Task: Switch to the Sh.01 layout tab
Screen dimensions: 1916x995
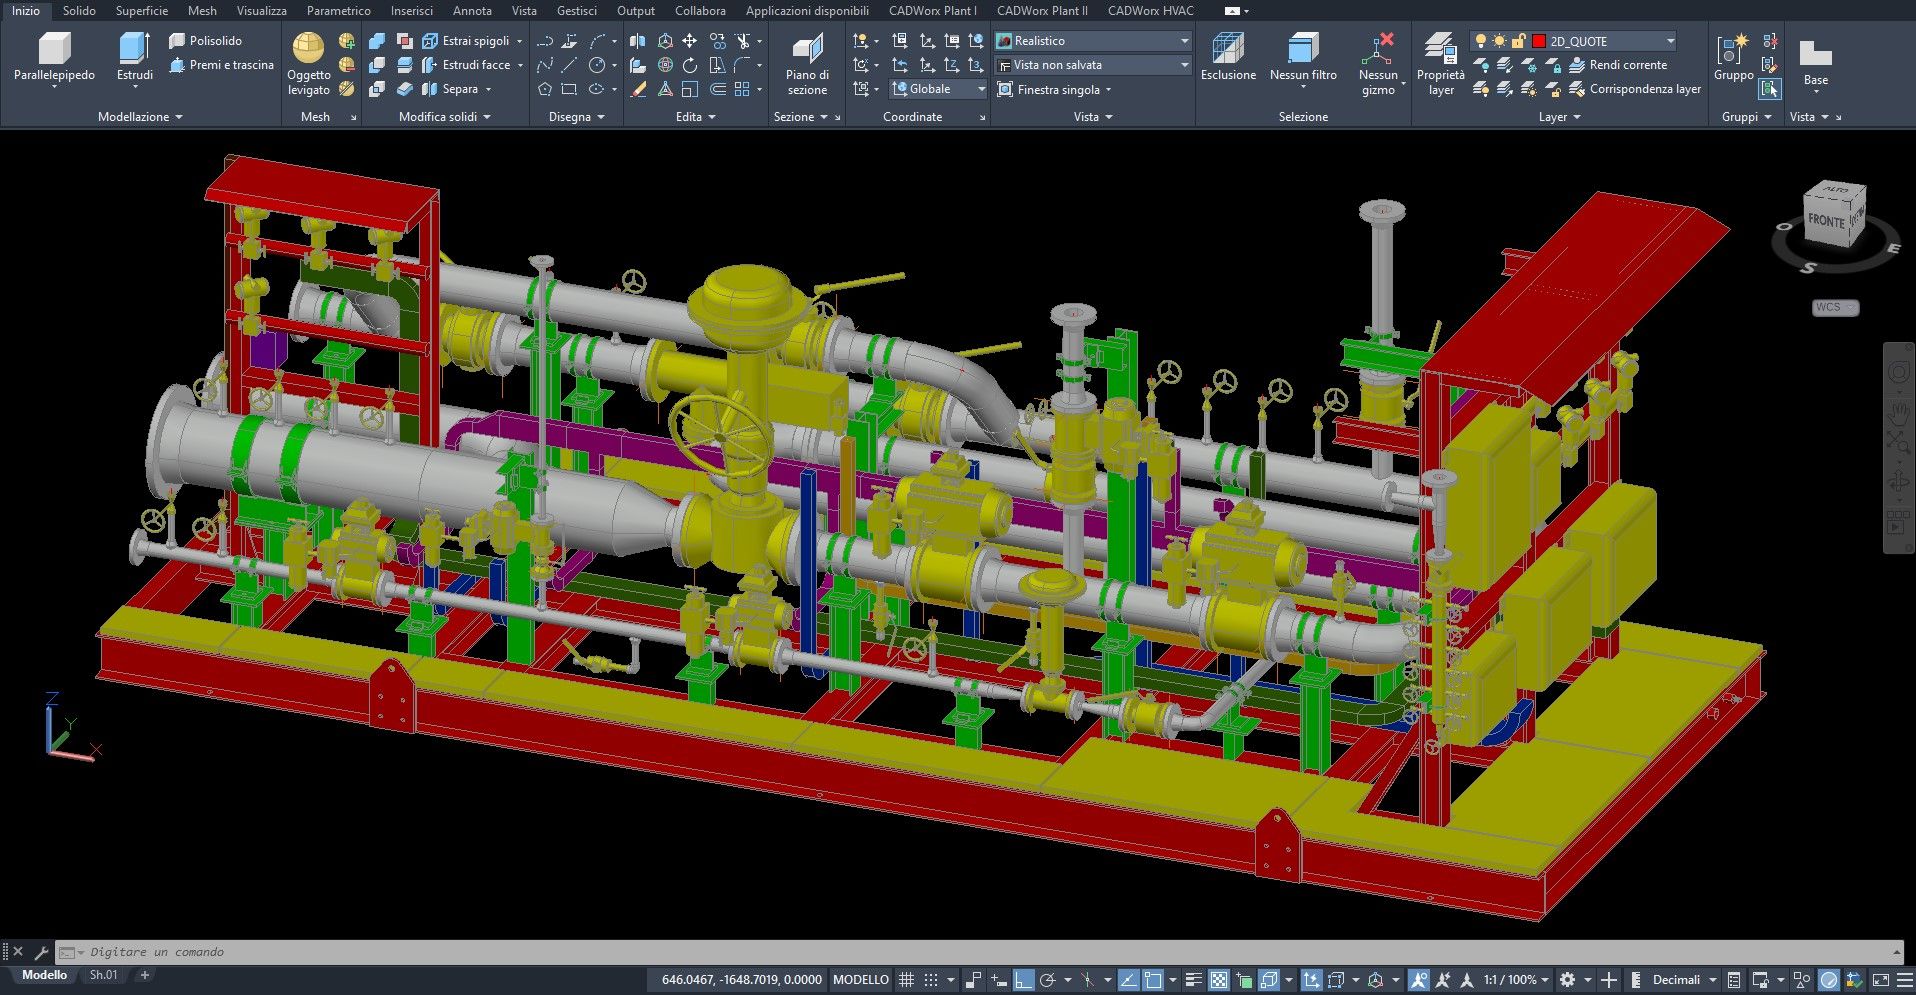Action: tap(103, 975)
